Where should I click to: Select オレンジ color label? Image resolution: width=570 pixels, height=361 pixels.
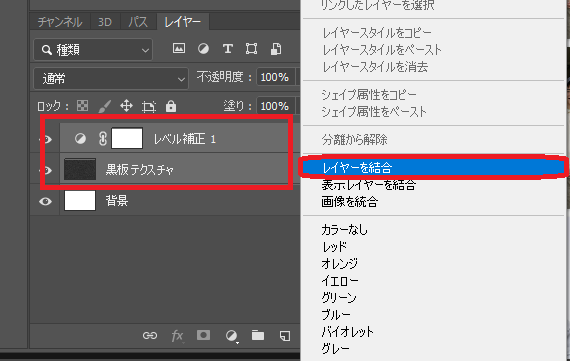pos(340,264)
